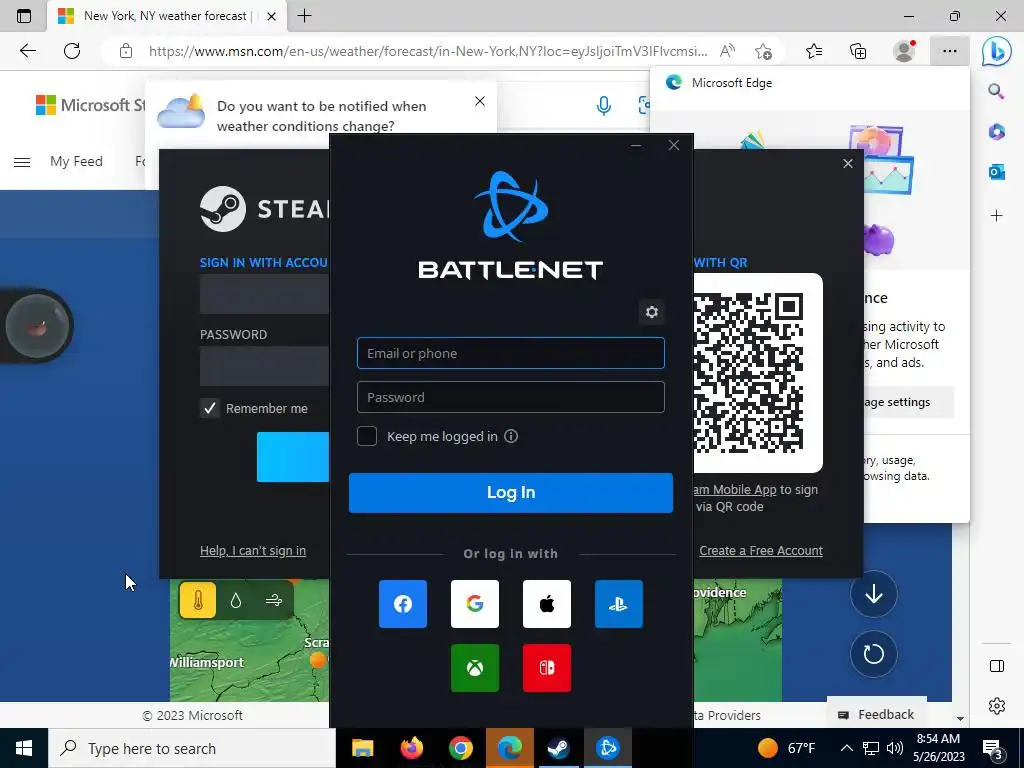Log in with Facebook on Battle.net
Screen dimensions: 1024x768
tap(403, 604)
